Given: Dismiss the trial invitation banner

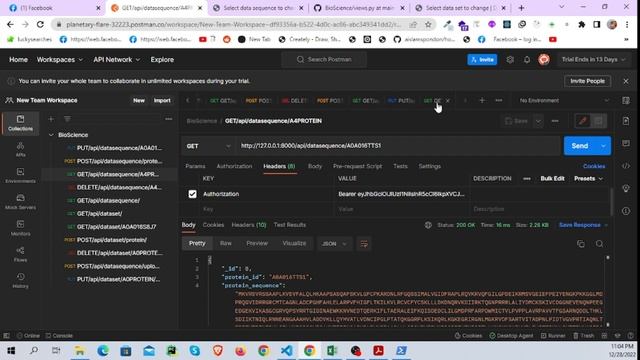Looking at the screenshot, I should 626,81.
